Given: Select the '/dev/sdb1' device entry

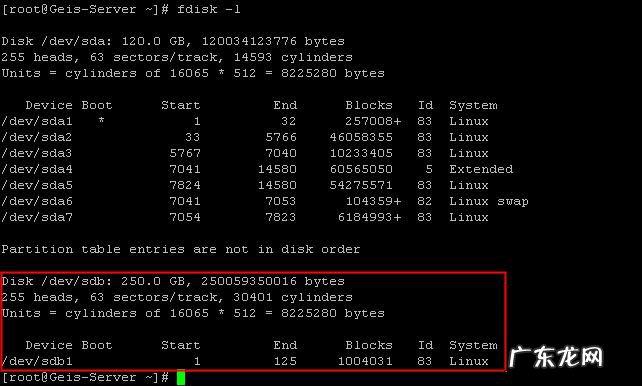Looking at the screenshot, I should coord(37,361).
